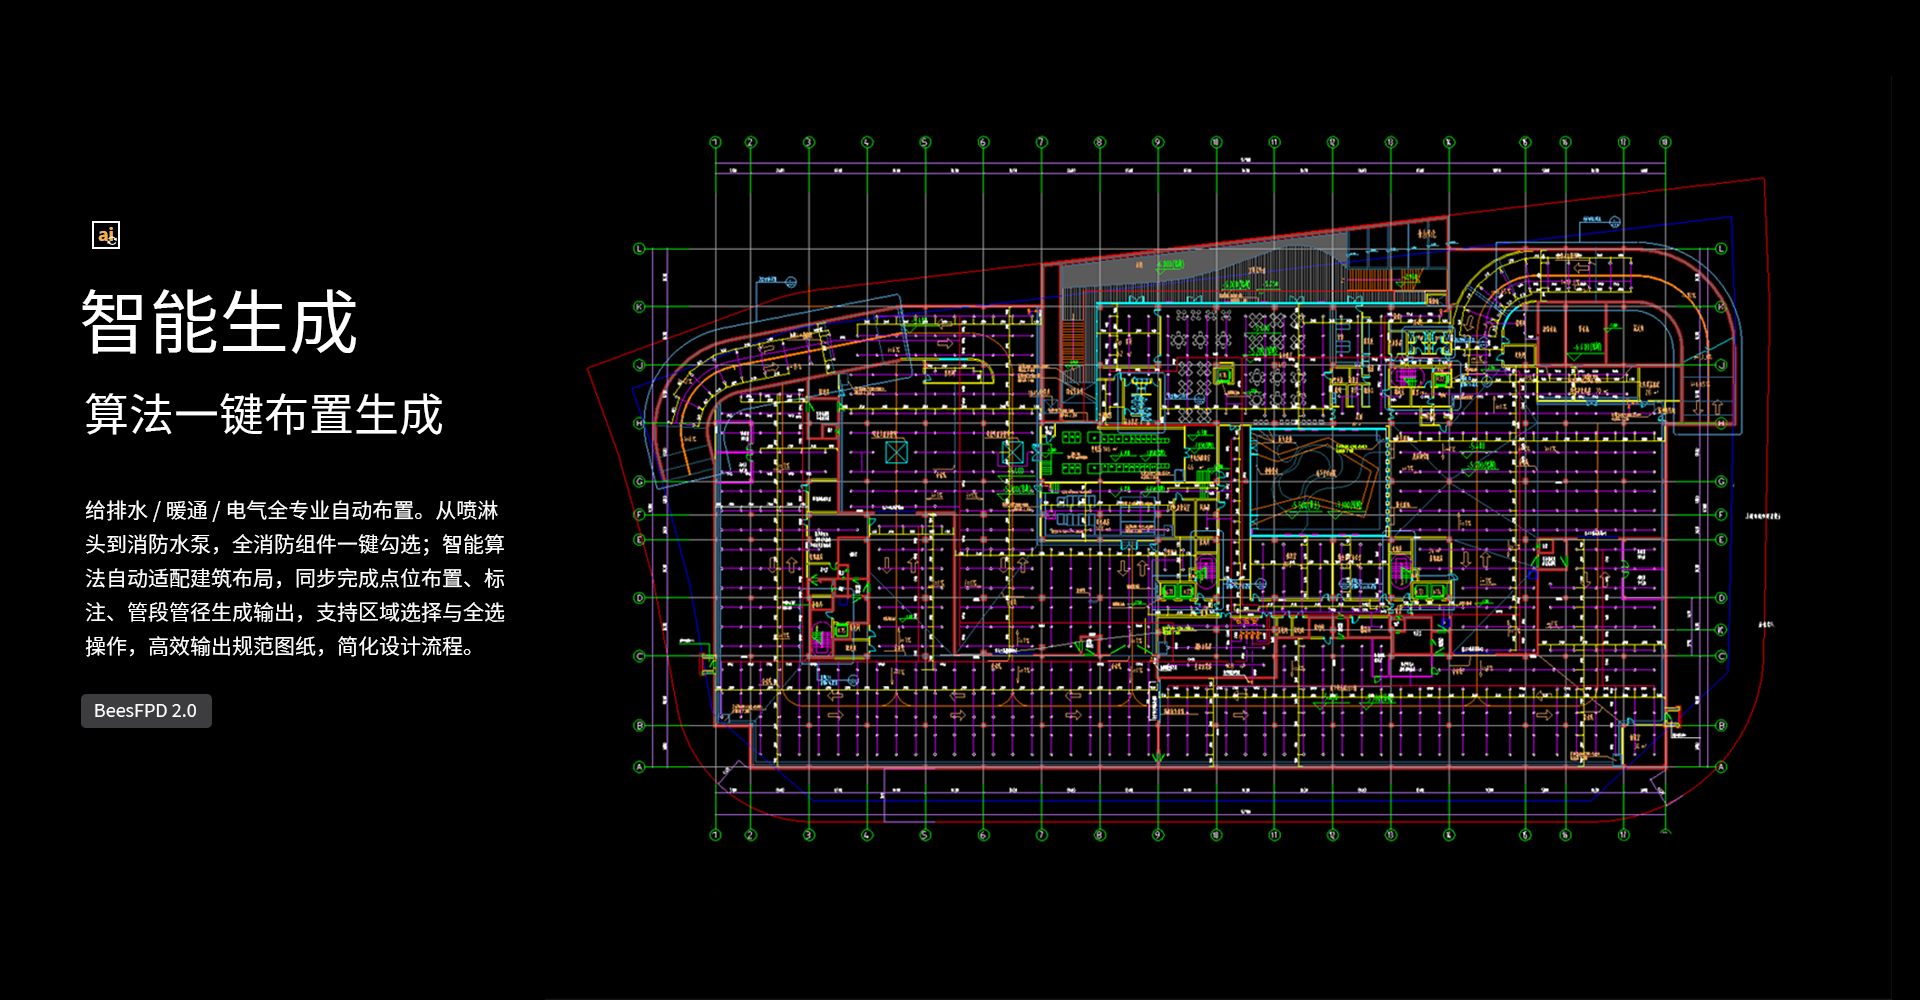The width and height of the screenshot is (1920, 1000).
Task: Pick axis bubble G on the left side
Action: [x=640, y=481]
